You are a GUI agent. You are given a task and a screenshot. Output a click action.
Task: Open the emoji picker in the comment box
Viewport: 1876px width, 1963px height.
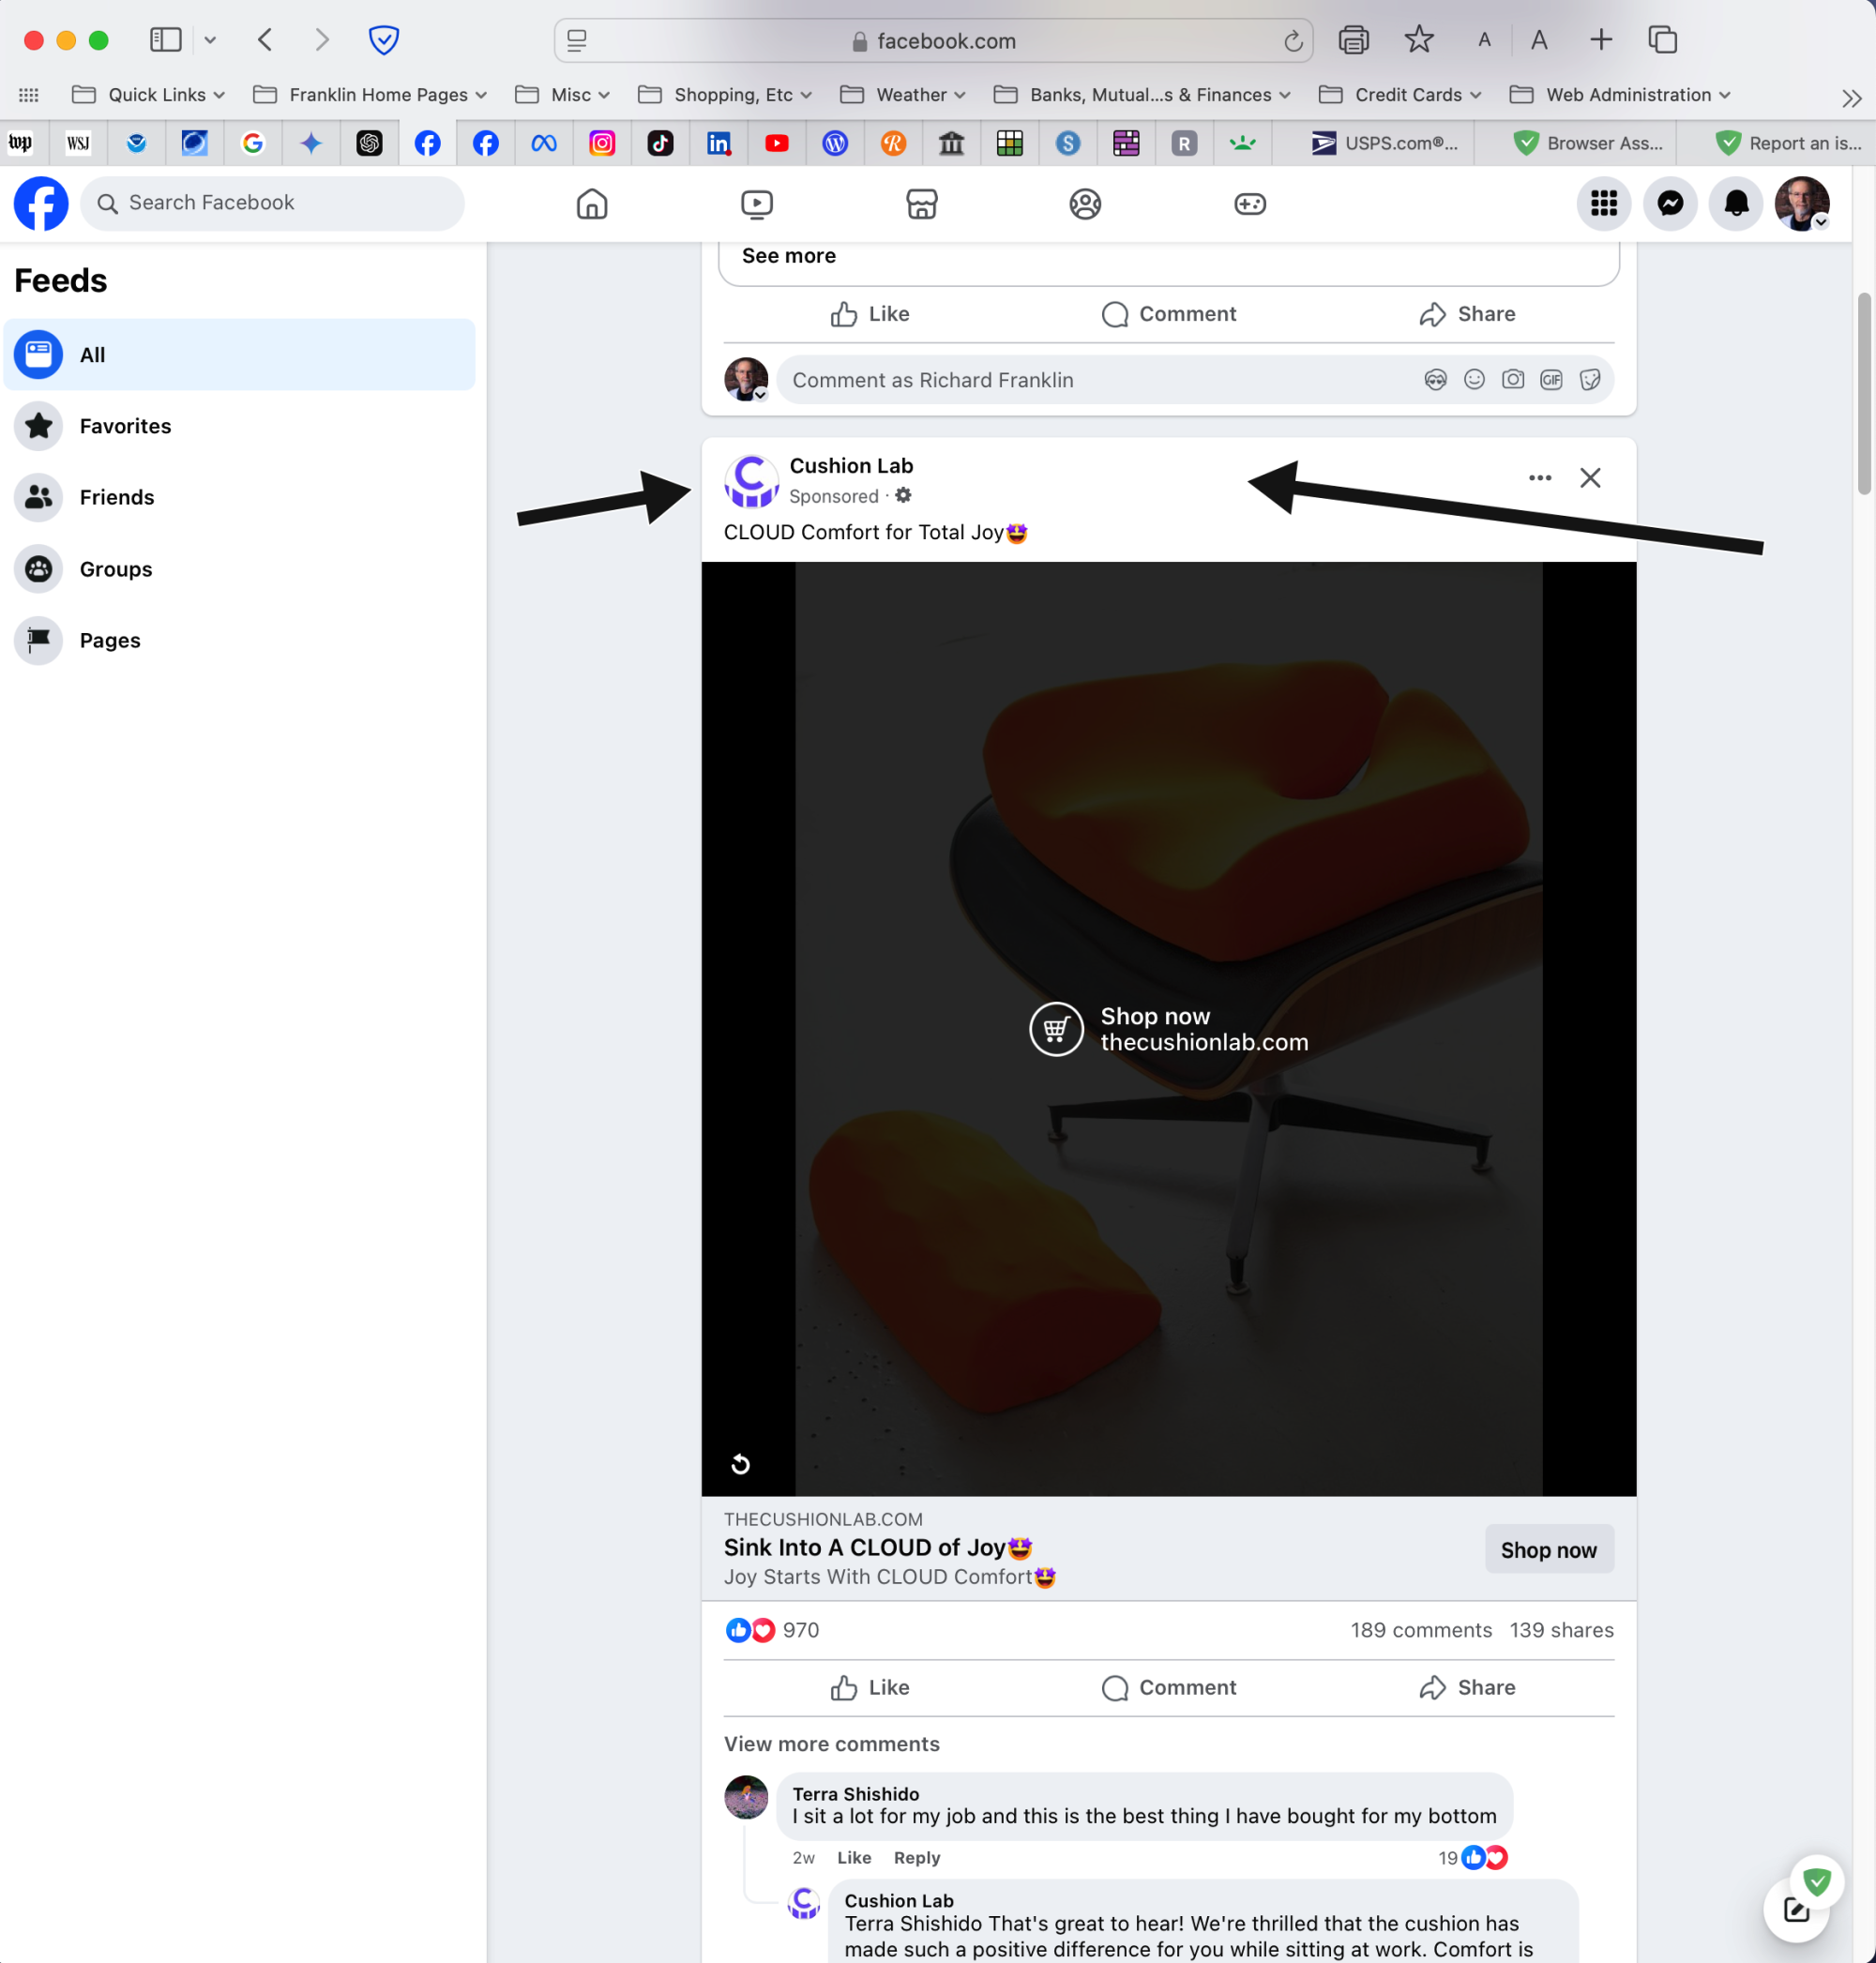coord(1474,380)
